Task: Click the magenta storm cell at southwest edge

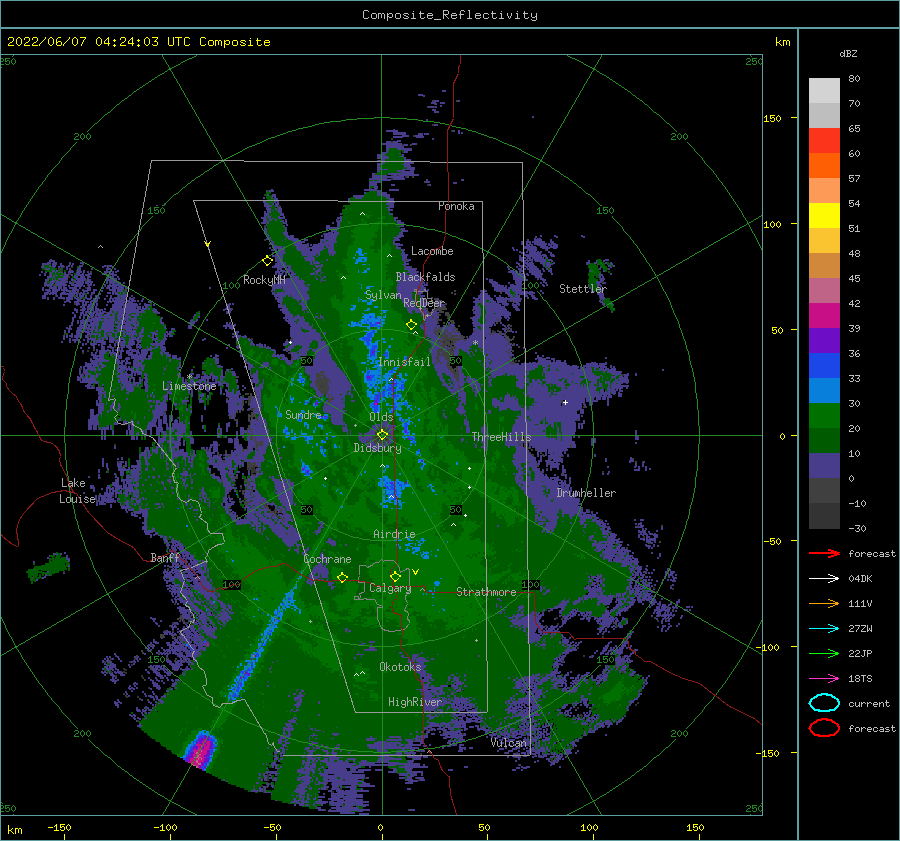Action: click(x=200, y=749)
